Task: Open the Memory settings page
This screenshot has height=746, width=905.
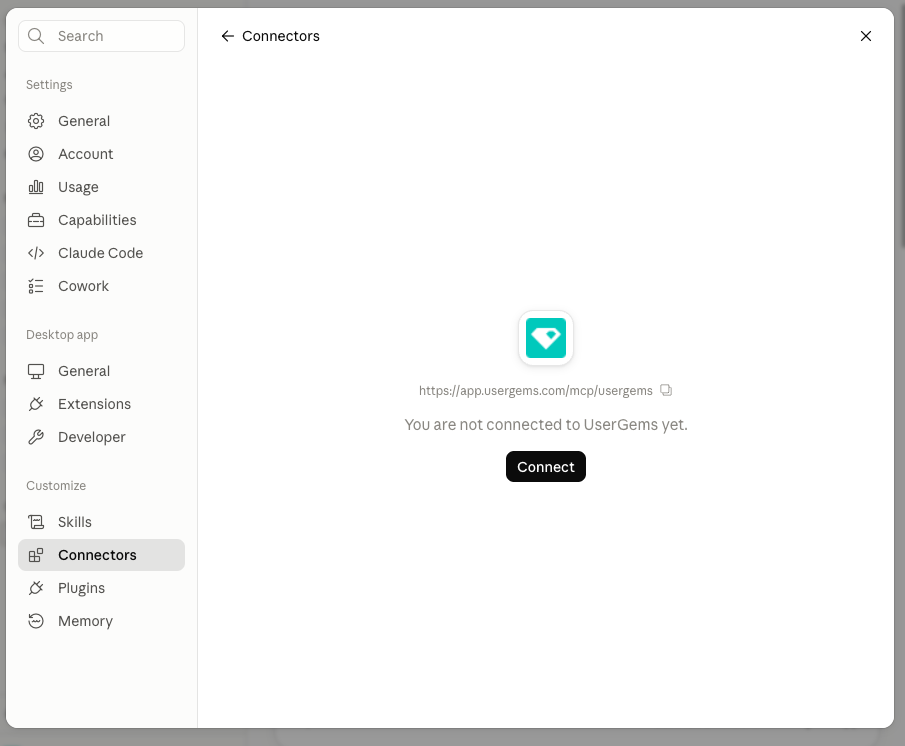Action: pos(102,621)
